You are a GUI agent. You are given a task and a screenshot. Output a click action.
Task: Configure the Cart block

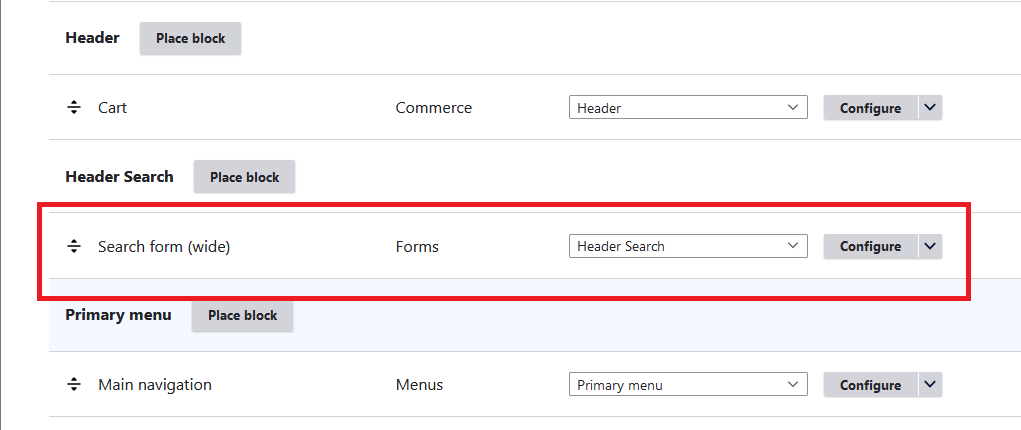(x=870, y=108)
